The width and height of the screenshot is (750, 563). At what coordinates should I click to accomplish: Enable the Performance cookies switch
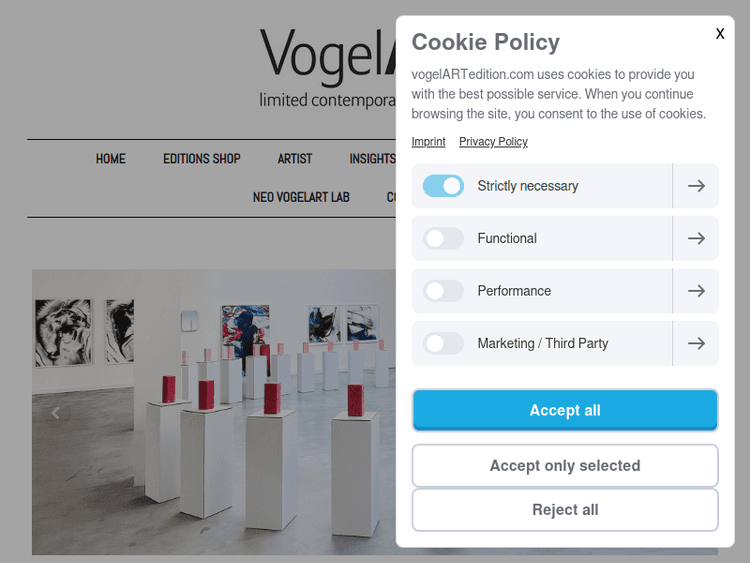[x=443, y=291]
